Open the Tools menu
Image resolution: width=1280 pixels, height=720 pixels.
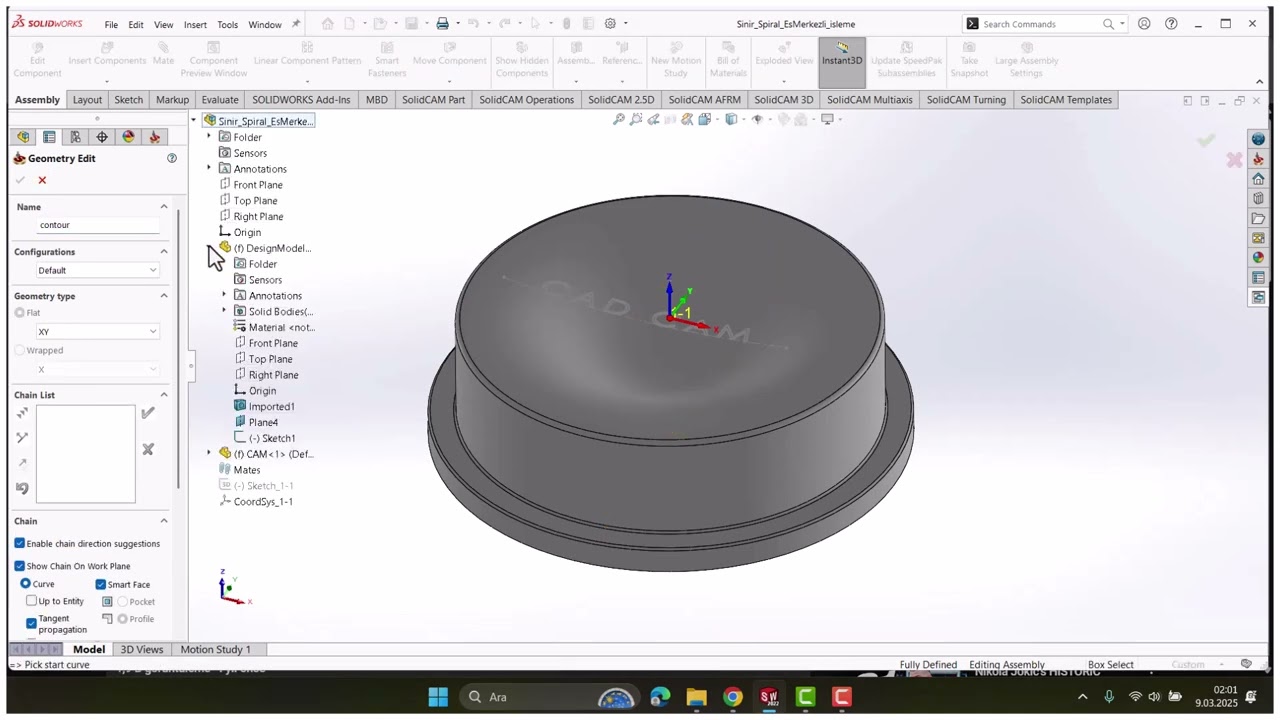point(228,24)
